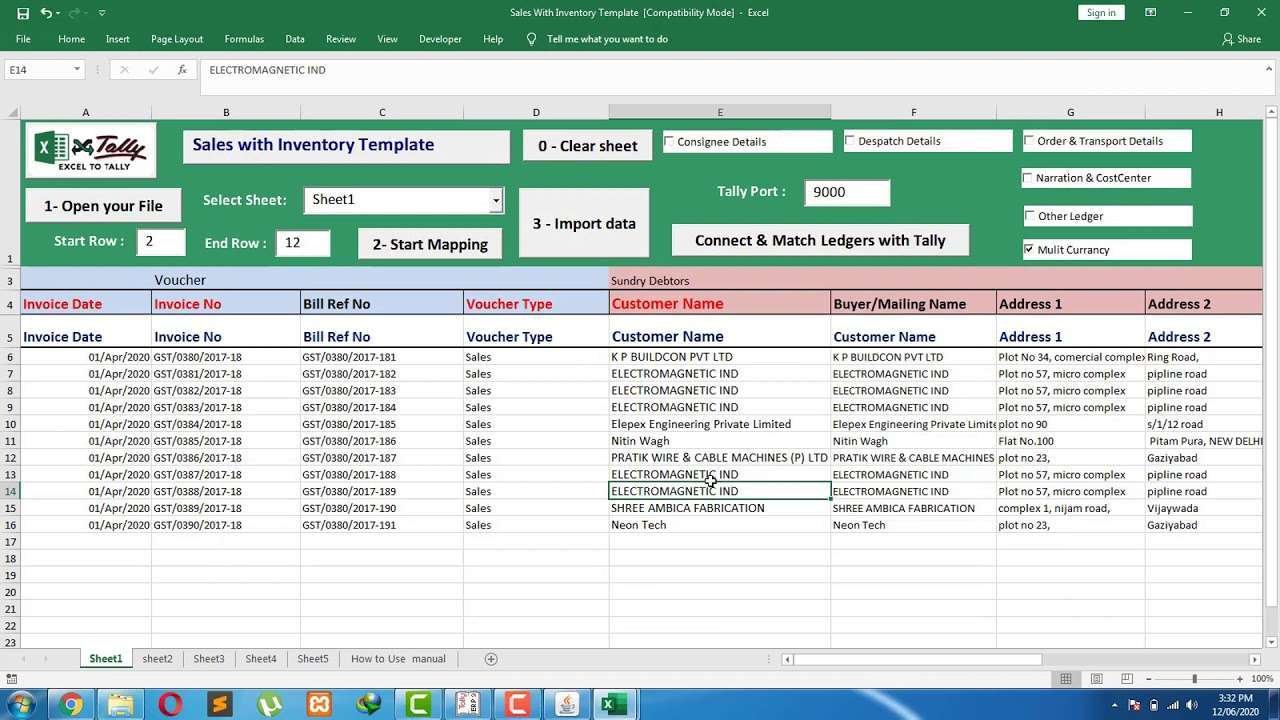The height and width of the screenshot is (720, 1280).
Task: Open Excel from the Windows taskbar
Action: pyautogui.click(x=614, y=703)
